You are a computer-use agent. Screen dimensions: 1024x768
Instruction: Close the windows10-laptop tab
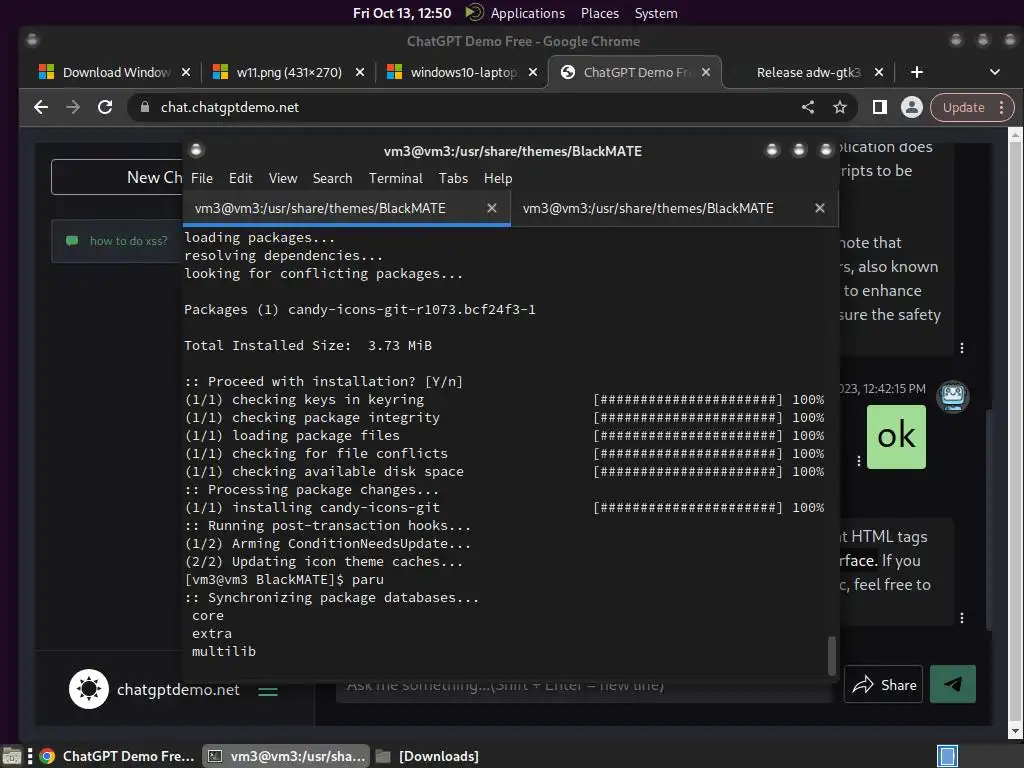(533, 72)
